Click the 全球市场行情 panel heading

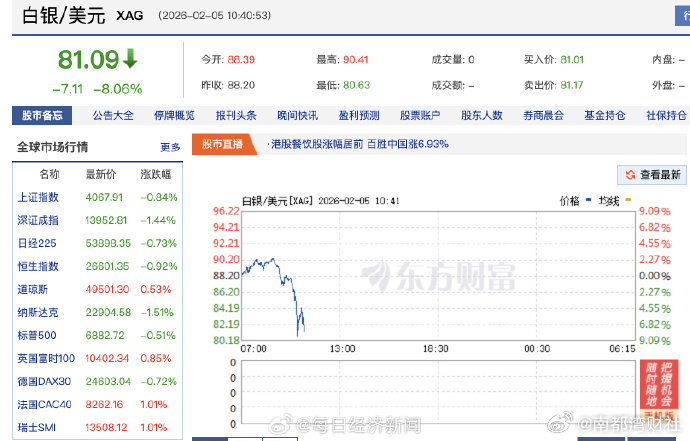(52, 147)
